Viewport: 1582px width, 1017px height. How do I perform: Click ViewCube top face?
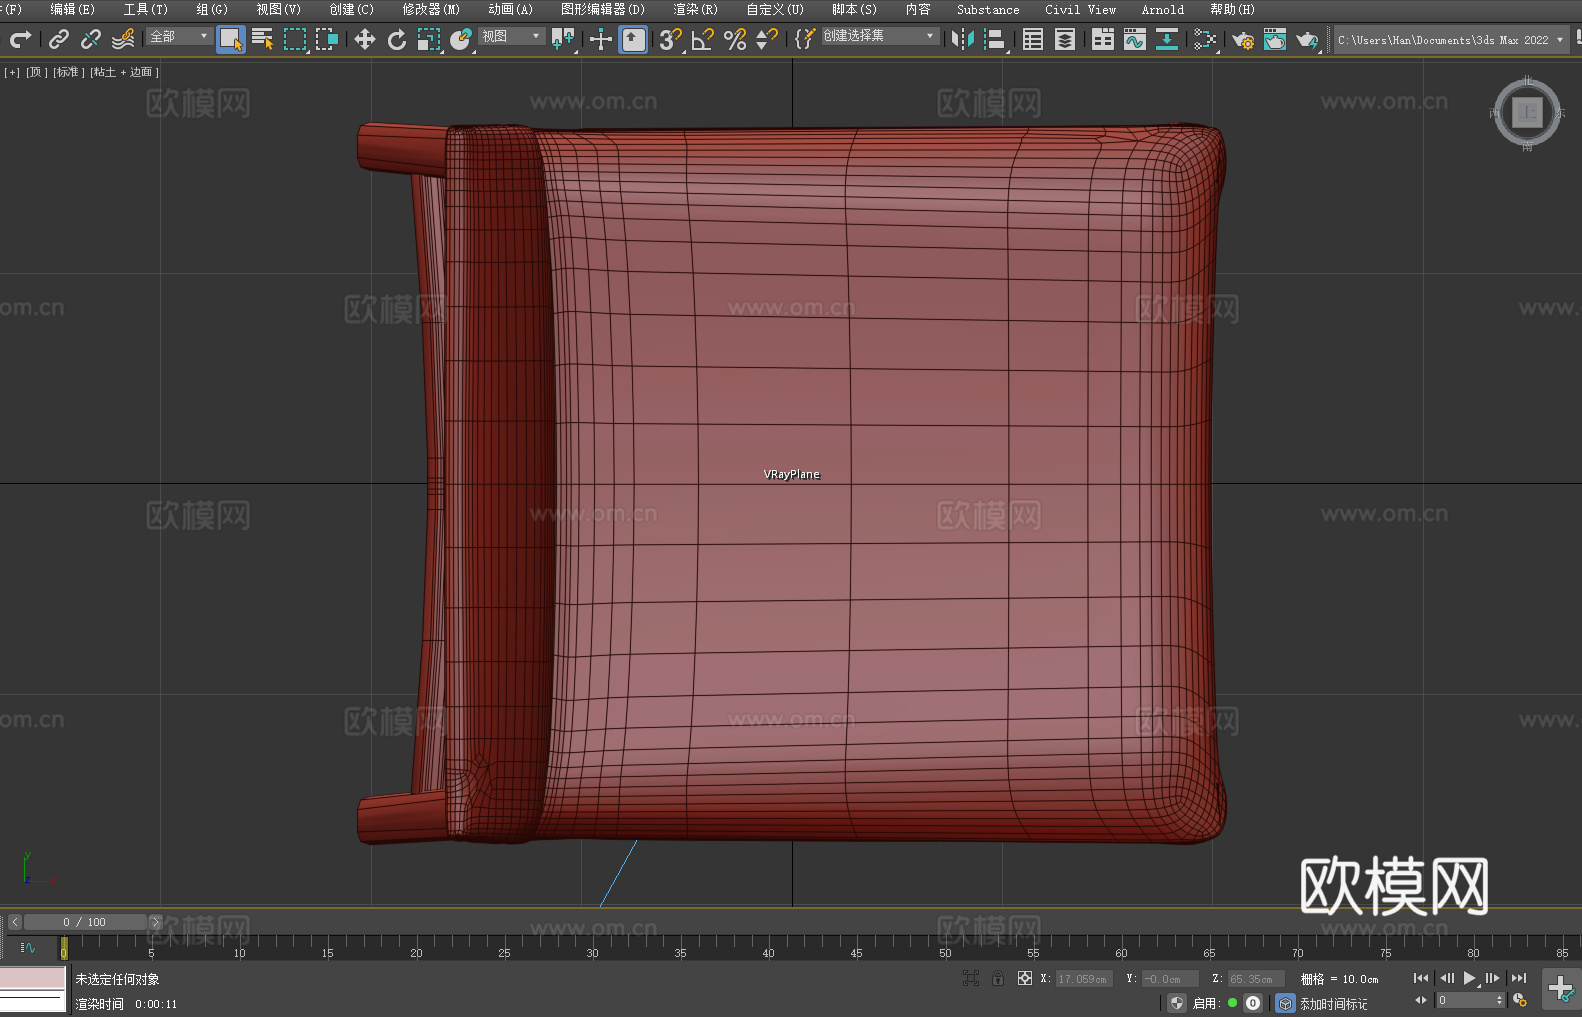click(x=1527, y=113)
